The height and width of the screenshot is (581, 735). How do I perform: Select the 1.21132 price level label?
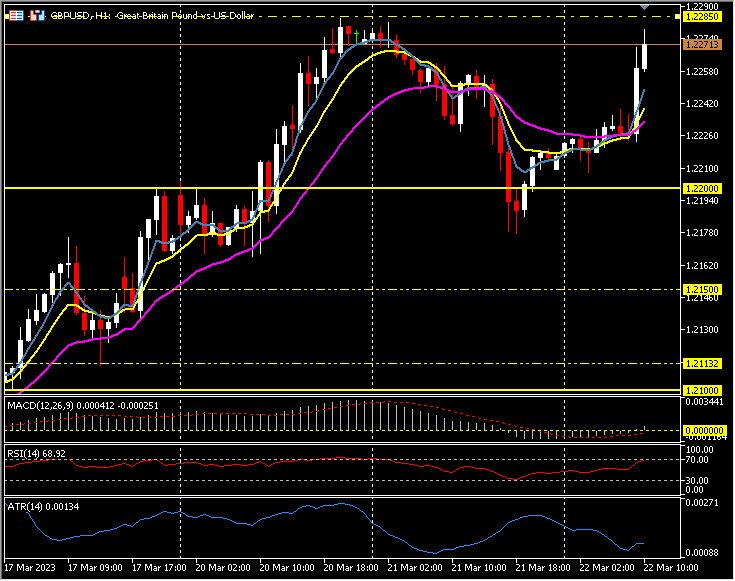pos(703,364)
